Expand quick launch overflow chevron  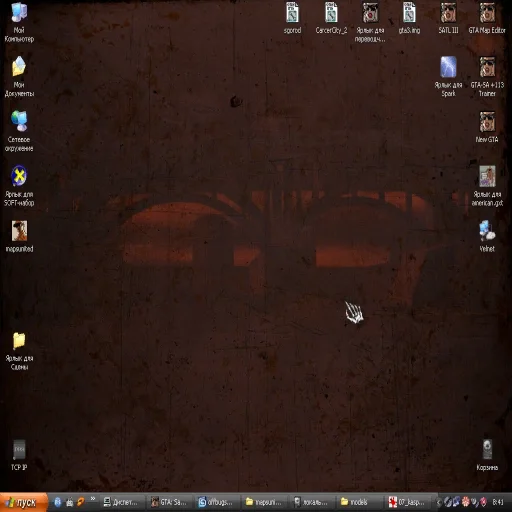[93, 499]
